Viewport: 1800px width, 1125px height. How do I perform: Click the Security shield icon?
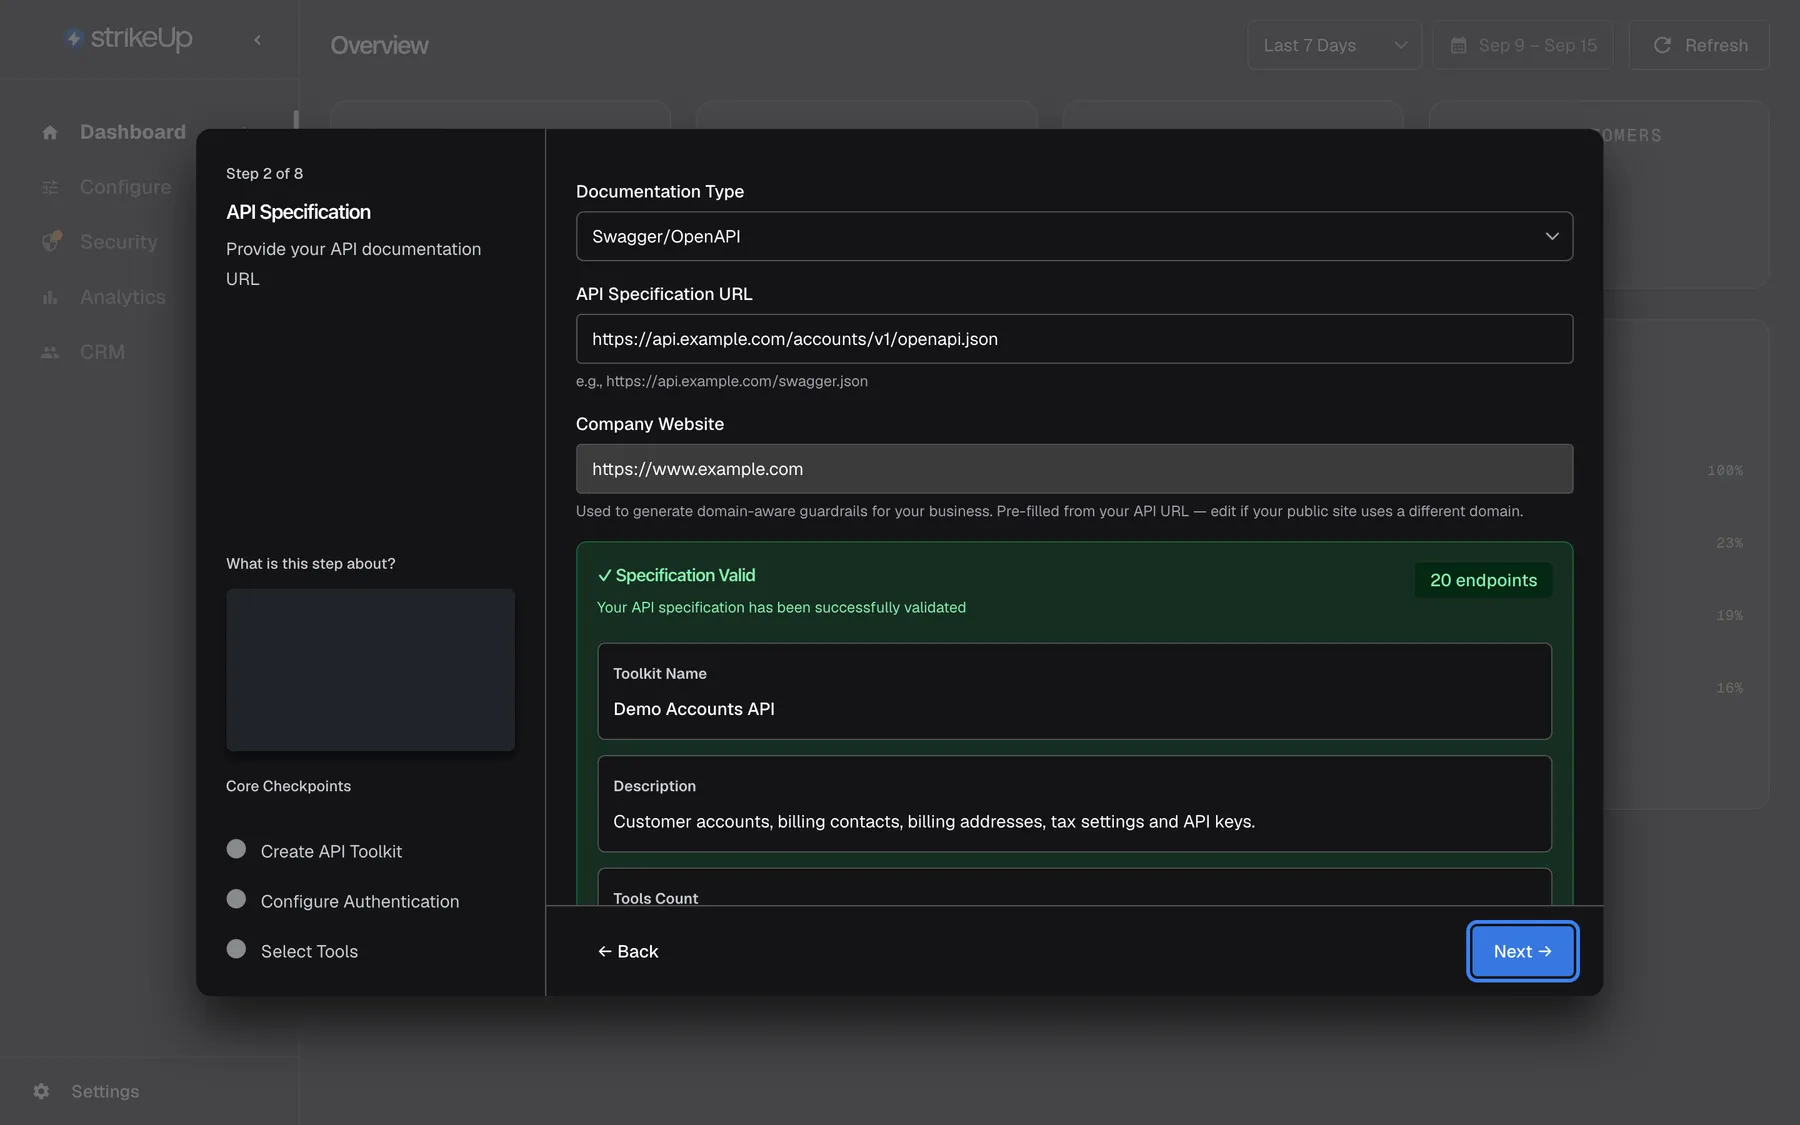pos(50,242)
